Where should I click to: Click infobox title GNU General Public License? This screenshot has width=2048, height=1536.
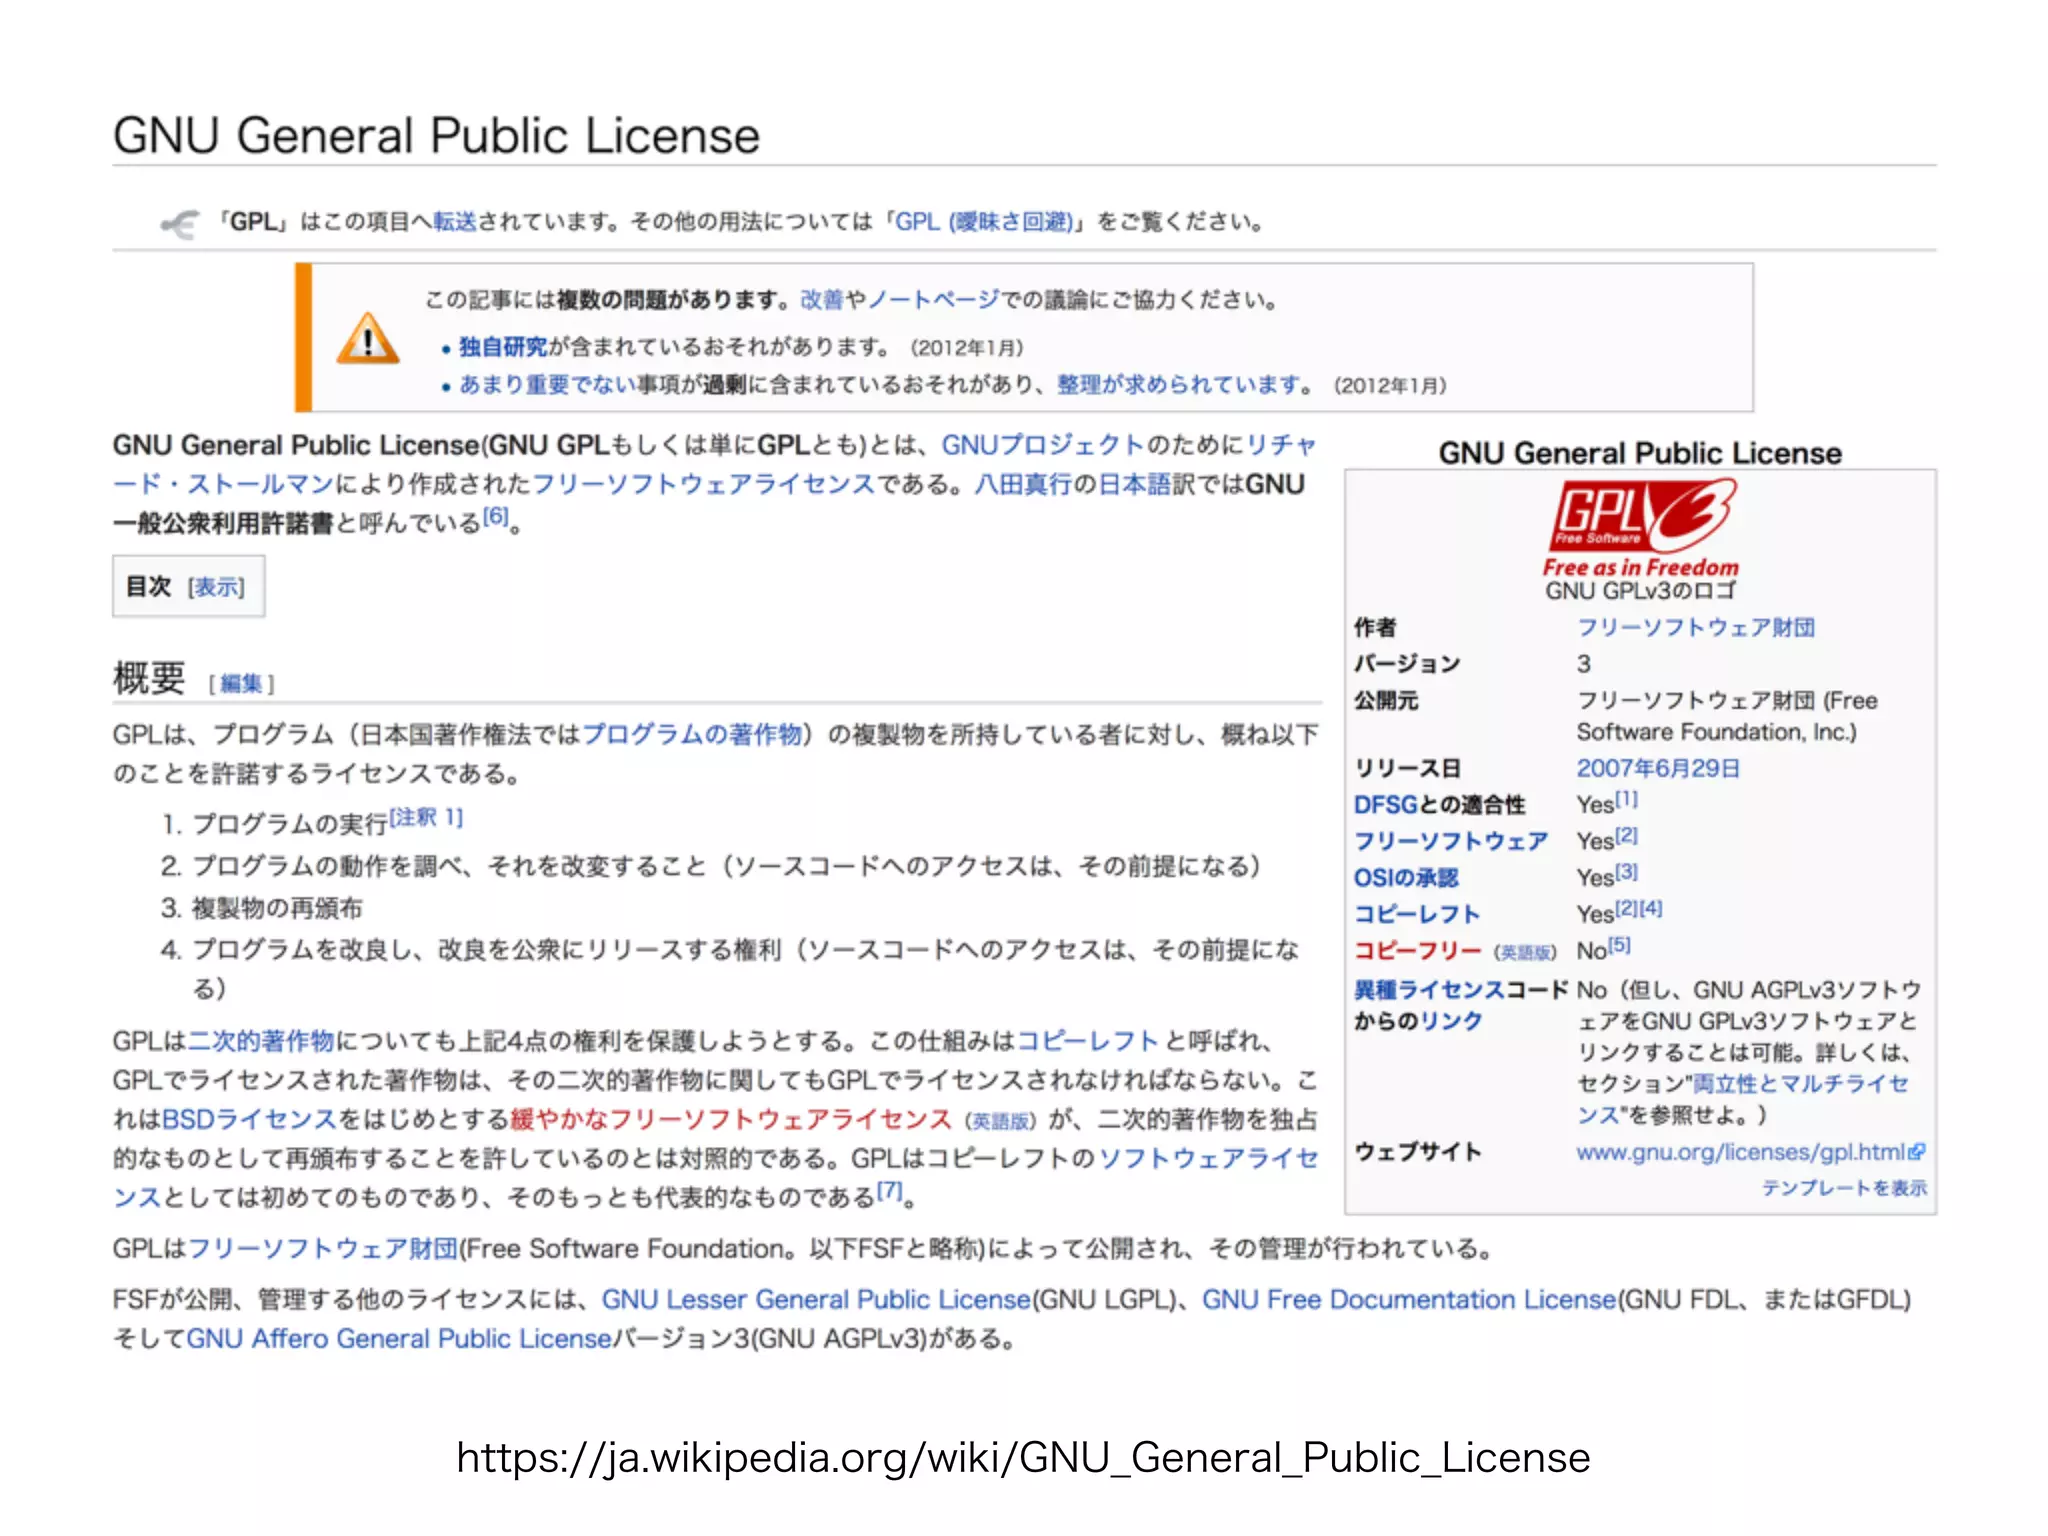point(1640,453)
